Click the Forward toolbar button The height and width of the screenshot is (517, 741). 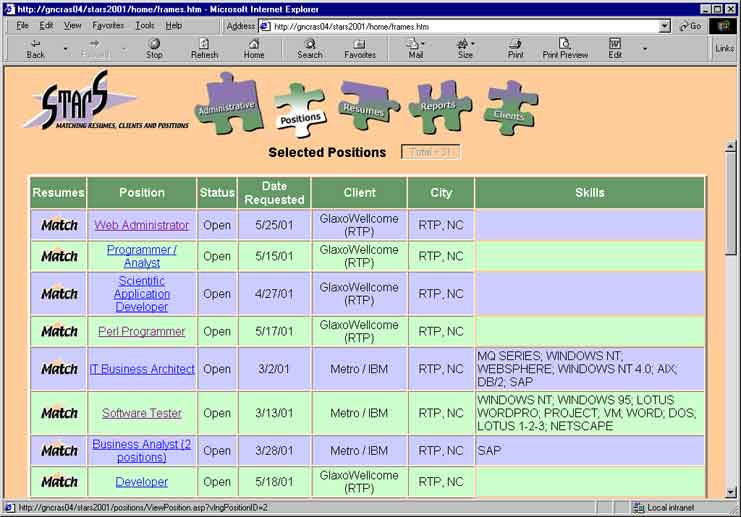(x=95, y=49)
